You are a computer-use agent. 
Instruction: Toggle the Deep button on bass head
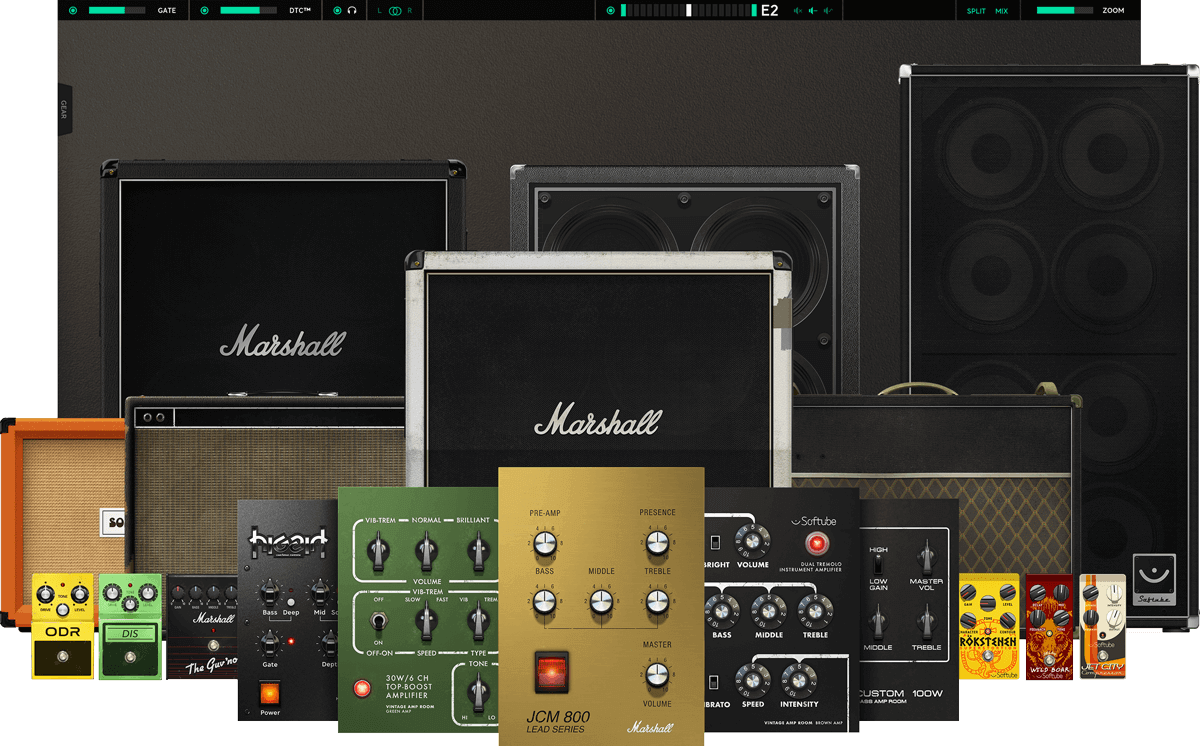tap(290, 603)
